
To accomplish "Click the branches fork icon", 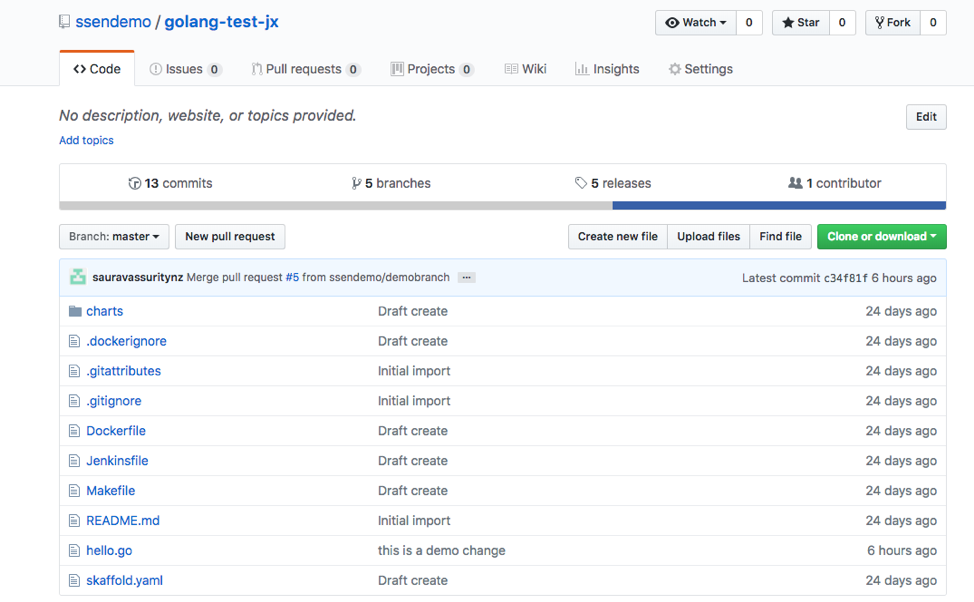I will coord(356,183).
